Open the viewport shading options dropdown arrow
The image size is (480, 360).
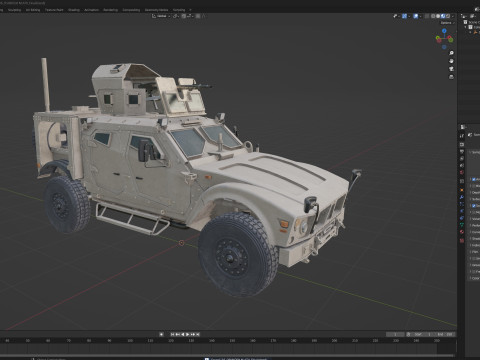(x=453, y=16)
